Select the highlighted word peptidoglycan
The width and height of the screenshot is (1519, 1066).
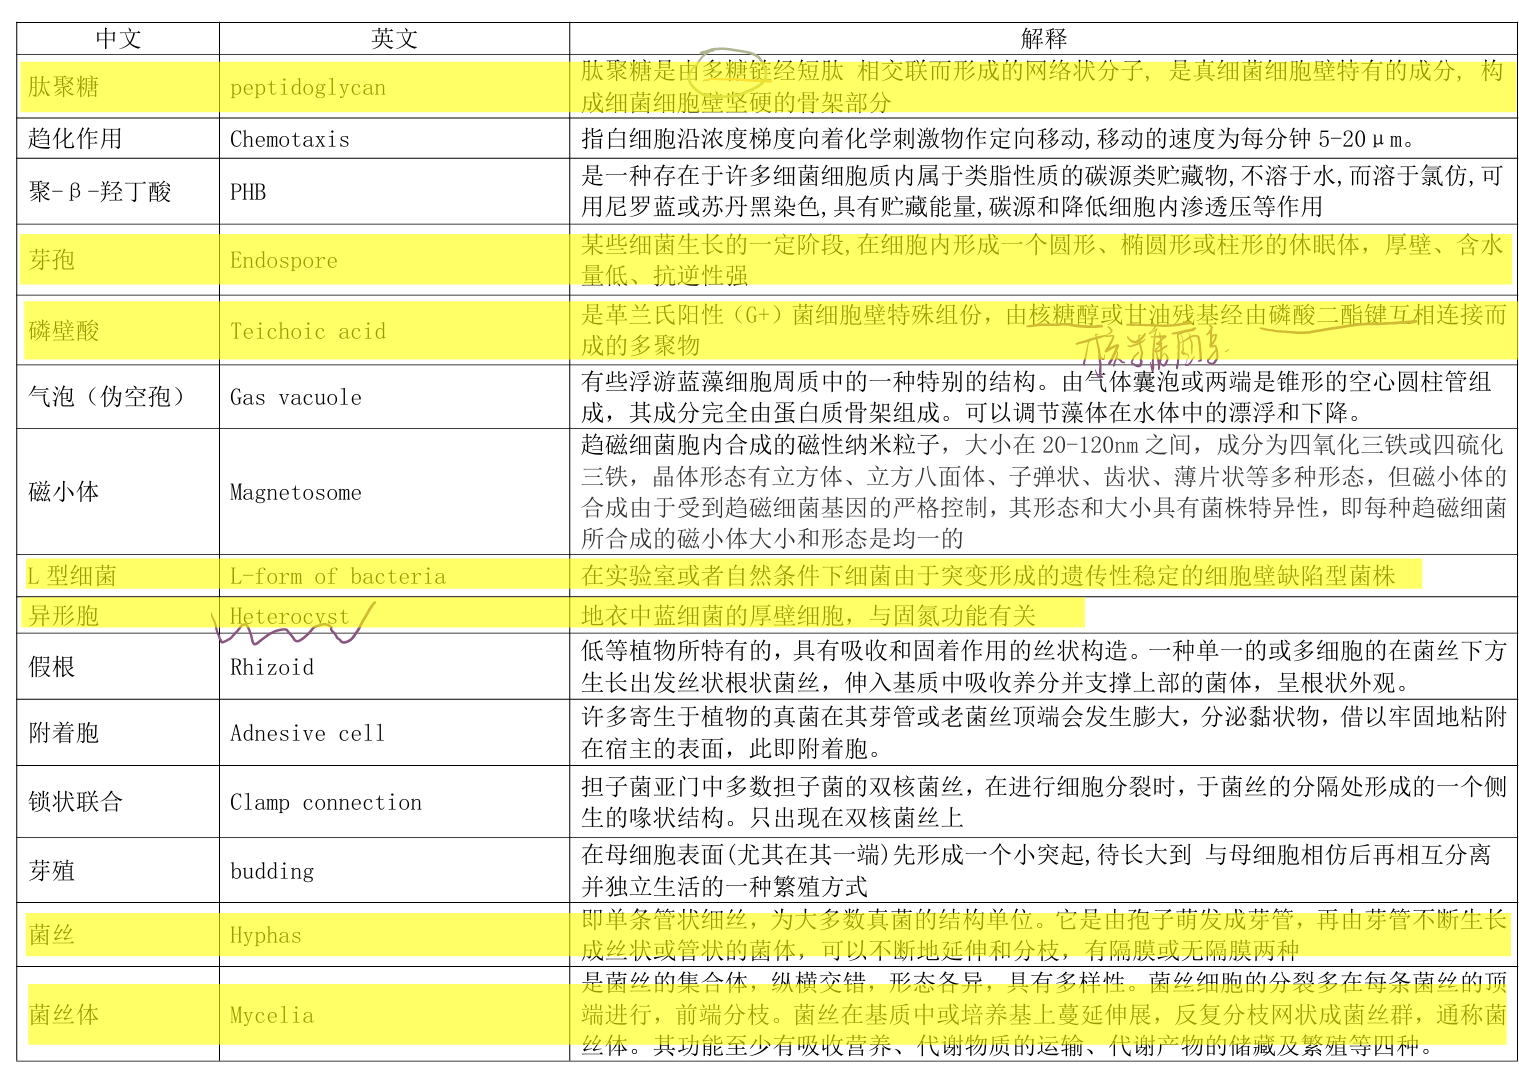pyautogui.click(x=307, y=88)
